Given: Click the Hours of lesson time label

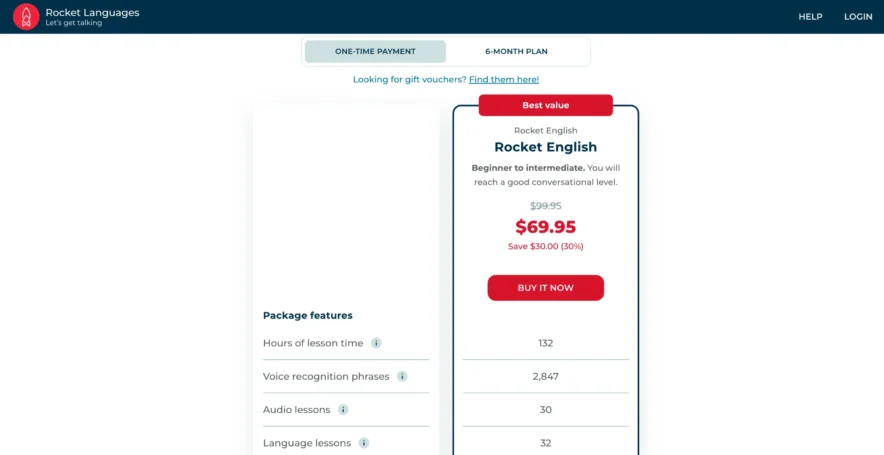Looking at the screenshot, I should [x=313, y=343].
